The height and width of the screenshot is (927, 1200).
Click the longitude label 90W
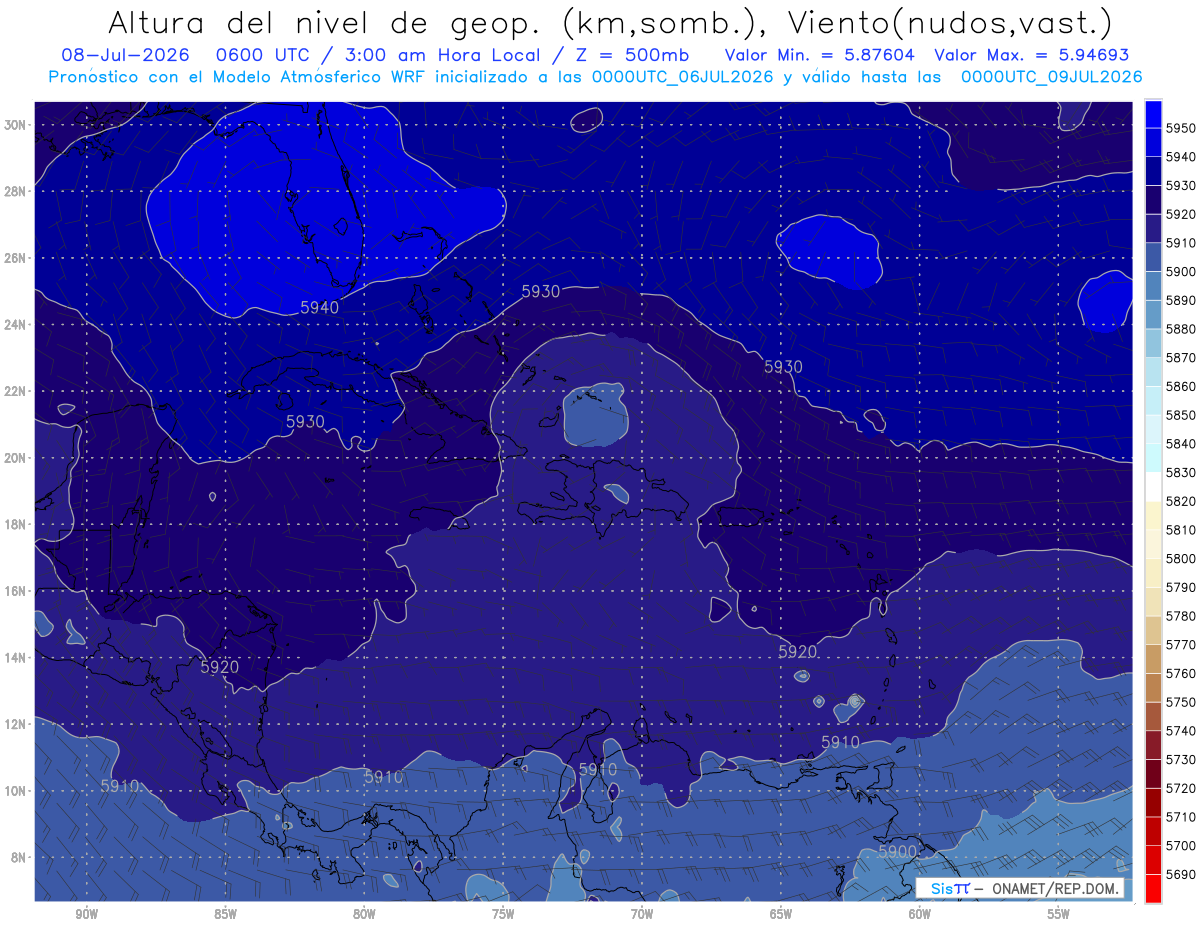click(x=86, y=914)
